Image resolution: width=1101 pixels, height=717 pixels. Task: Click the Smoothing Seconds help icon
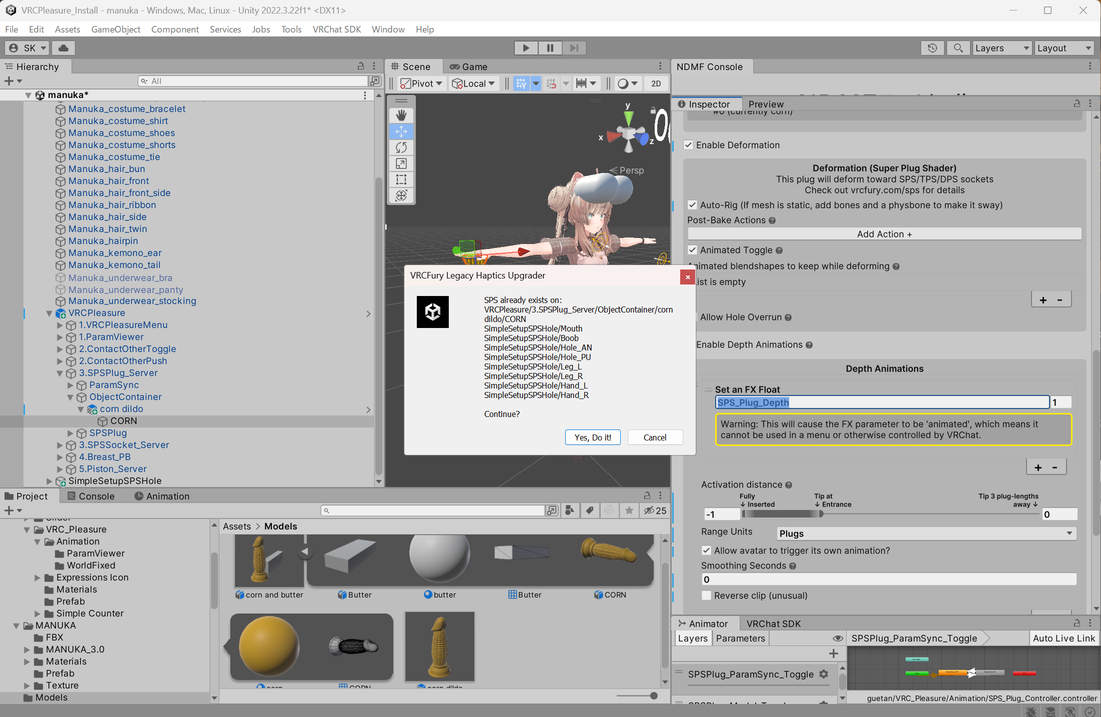793,566
